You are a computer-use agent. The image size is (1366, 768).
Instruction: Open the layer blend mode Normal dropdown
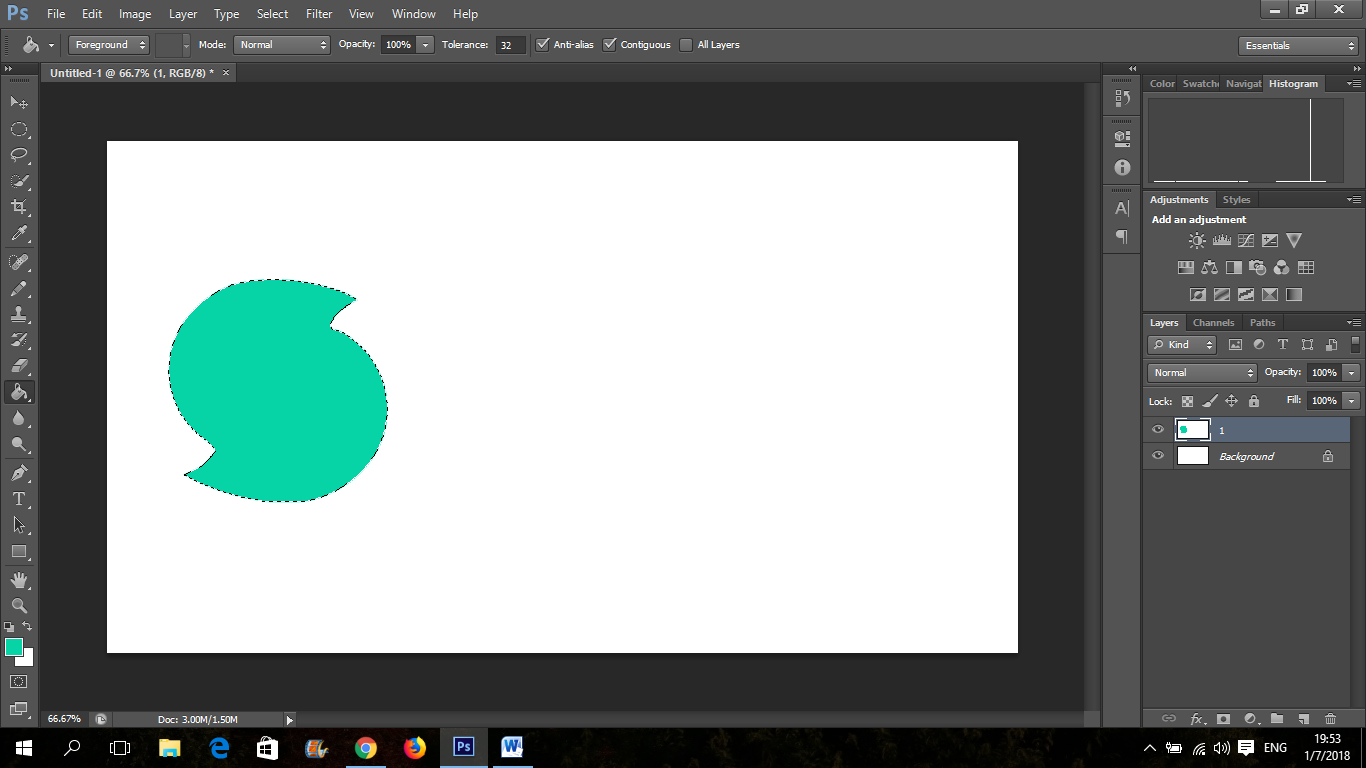click(x=1202, y=372)
